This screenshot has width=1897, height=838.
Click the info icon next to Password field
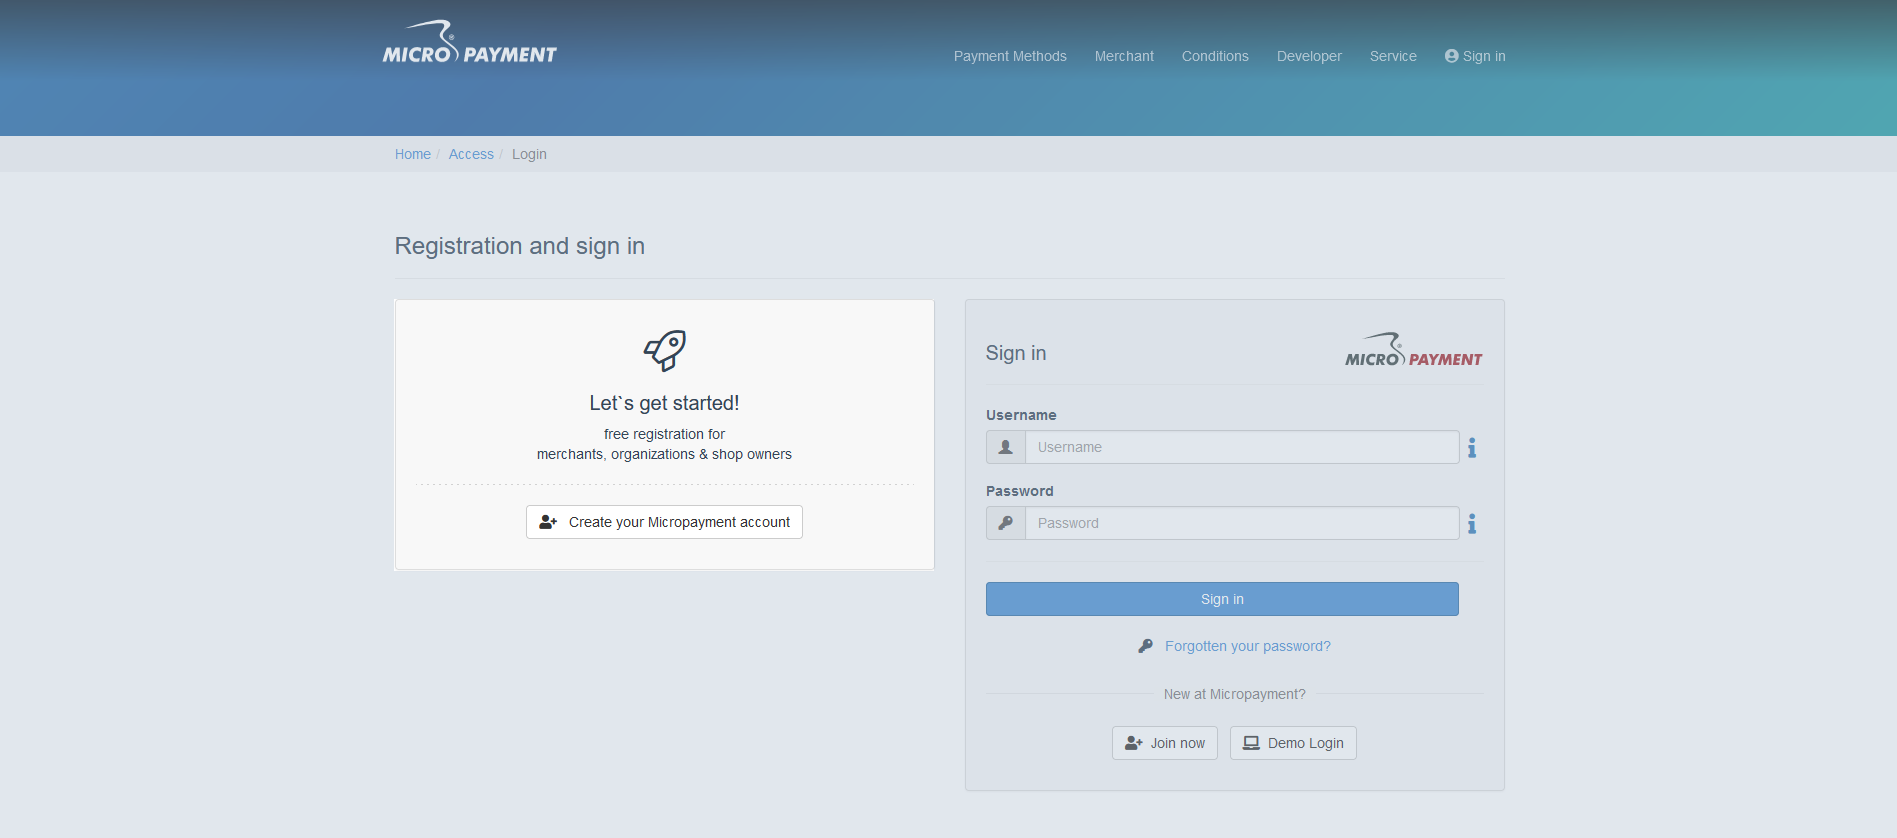coord(1472,524)
